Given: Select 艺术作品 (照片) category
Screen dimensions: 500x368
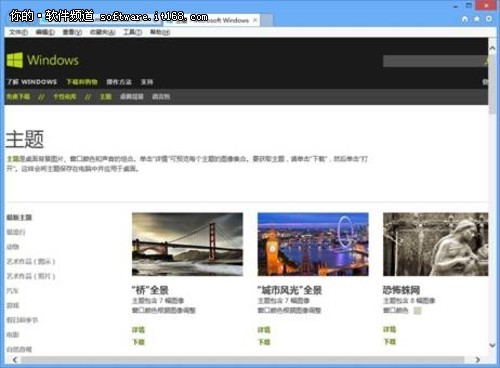Looking at the screenshot, I should tap(31, 276).
